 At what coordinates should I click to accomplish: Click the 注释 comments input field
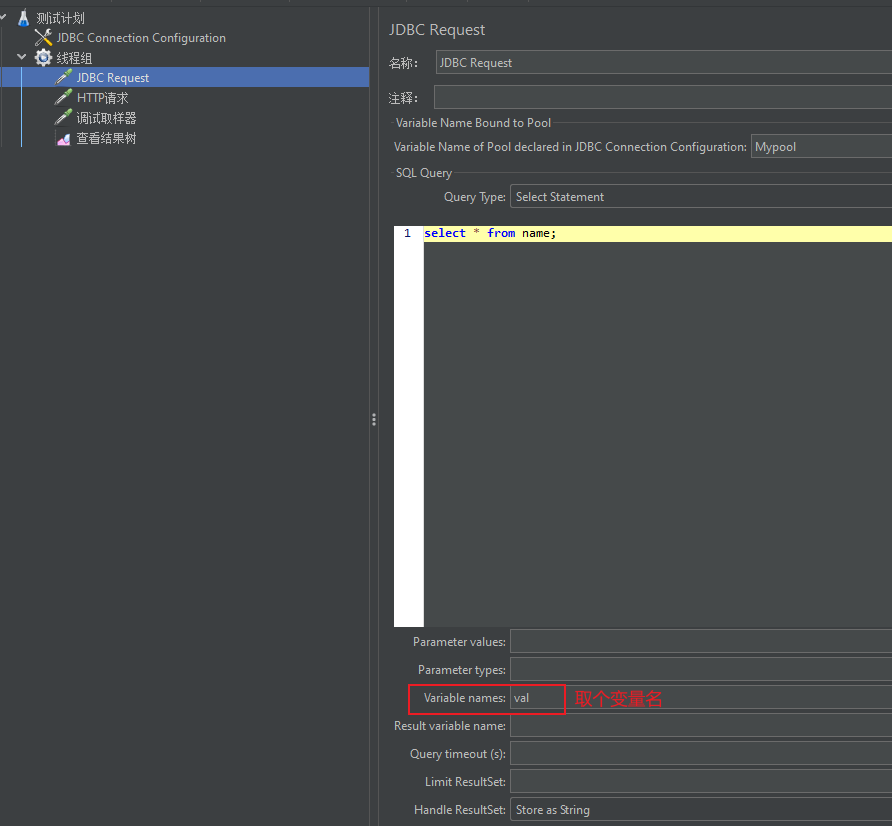tap(663, 97)
